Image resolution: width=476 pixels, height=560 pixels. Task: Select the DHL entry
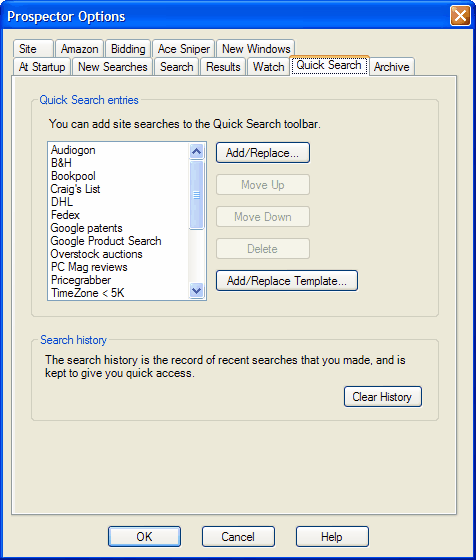tap(118, 202)
